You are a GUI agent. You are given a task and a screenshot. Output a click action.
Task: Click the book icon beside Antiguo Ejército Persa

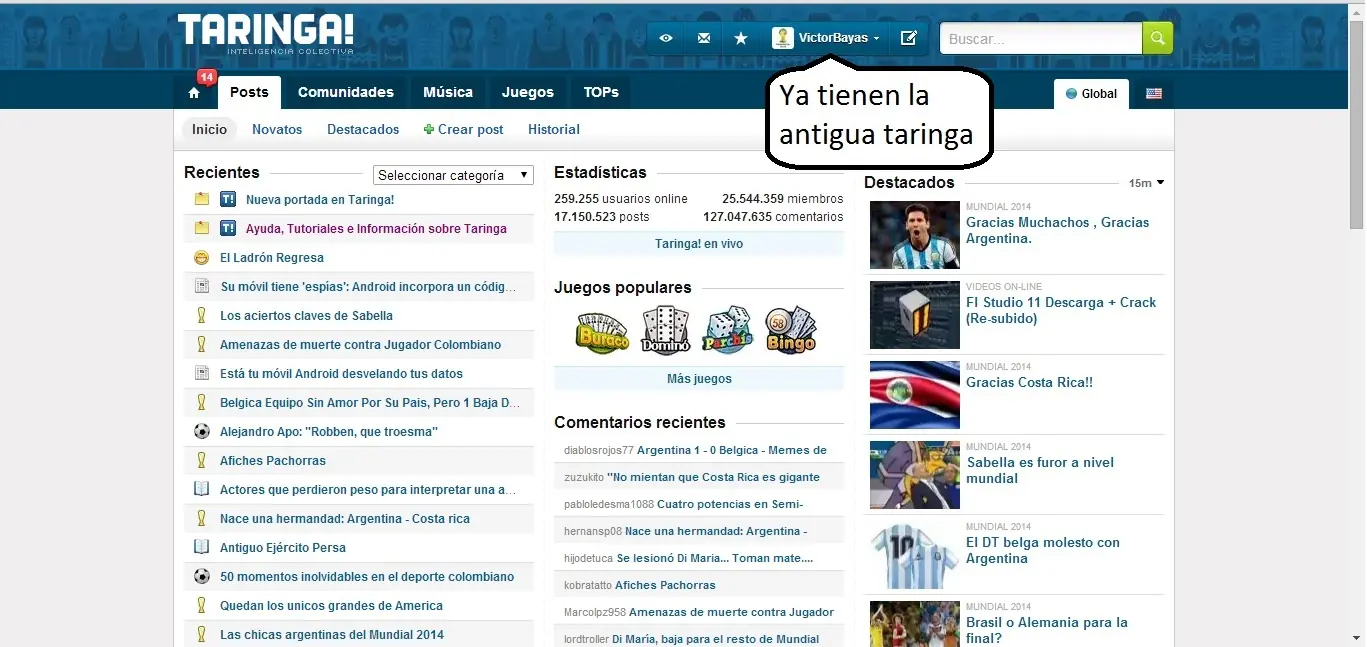pyautogui.click(x=201, y=547)
